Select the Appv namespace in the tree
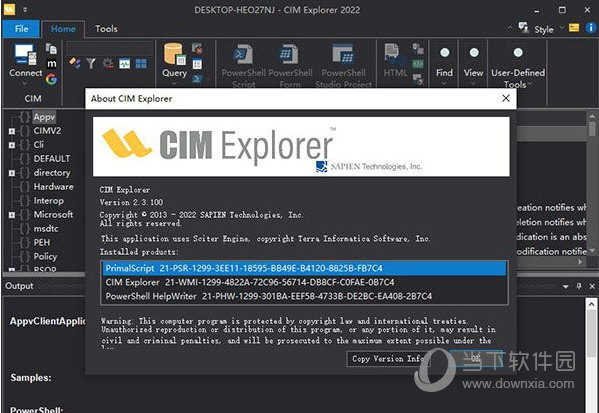Viewport: 599px width, 413px height. (44, 117)
